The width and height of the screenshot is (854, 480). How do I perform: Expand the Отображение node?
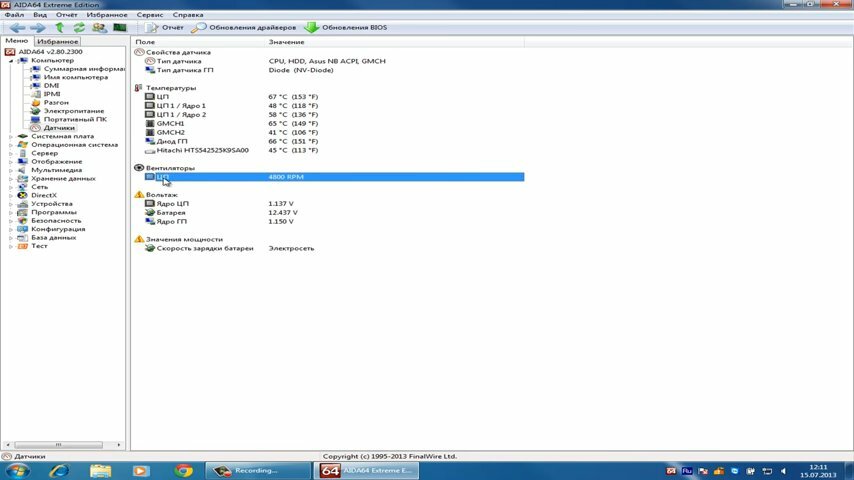pos(11,162)
